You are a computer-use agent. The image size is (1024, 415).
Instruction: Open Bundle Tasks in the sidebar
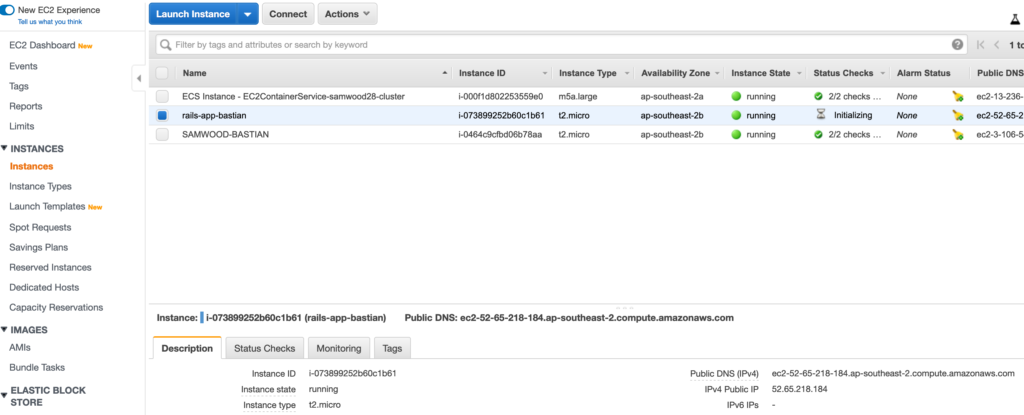click(37, 367)
